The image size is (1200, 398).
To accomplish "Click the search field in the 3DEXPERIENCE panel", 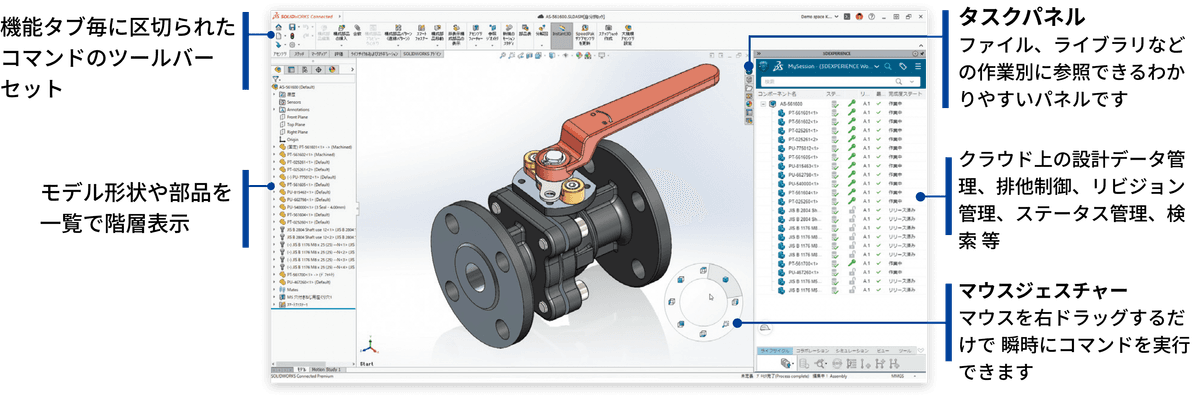I will coord(840,82).
